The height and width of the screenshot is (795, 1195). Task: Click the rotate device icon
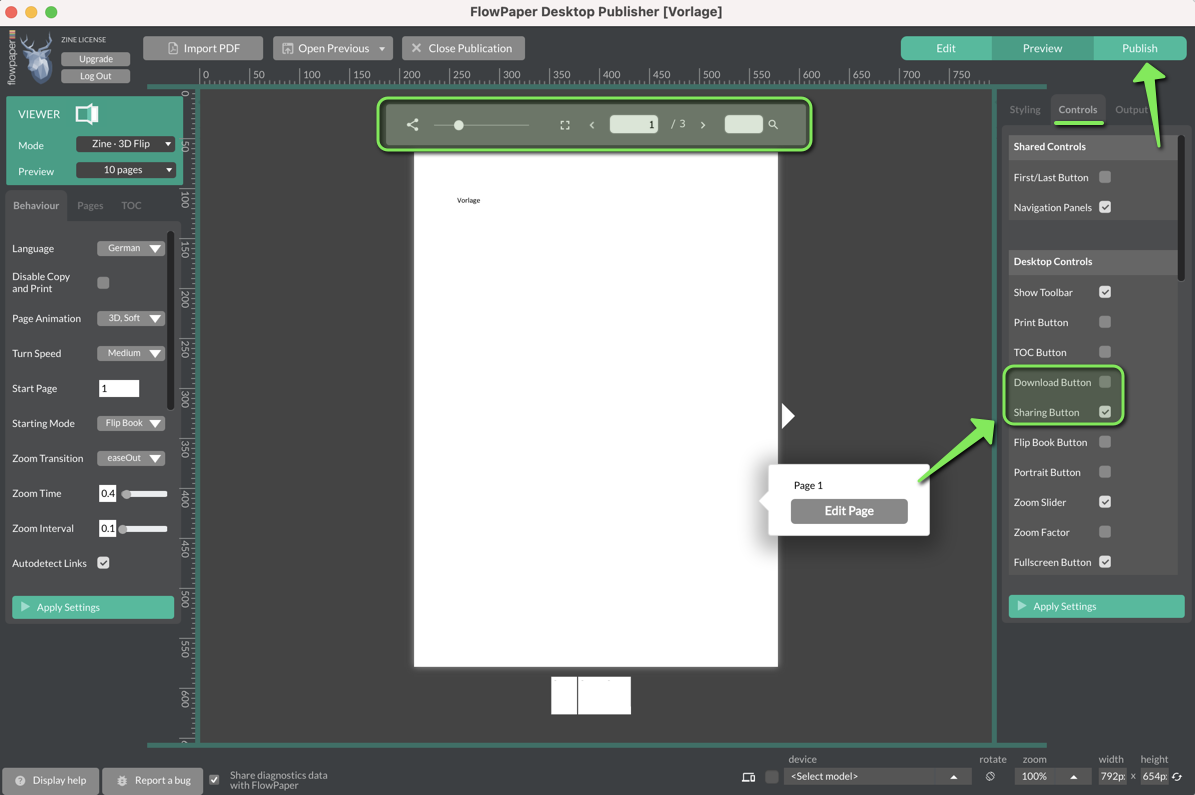[990, 777]
